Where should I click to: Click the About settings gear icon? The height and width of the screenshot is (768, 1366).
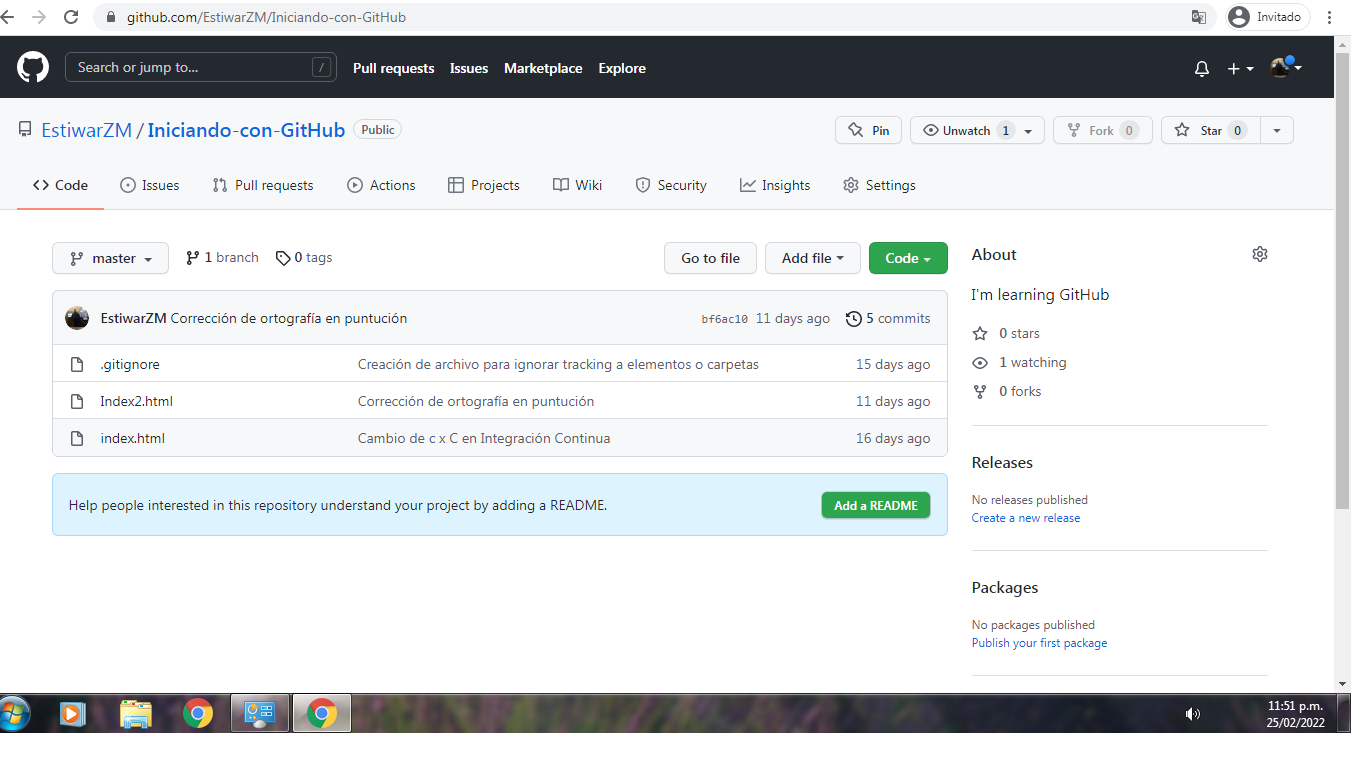[x=1260, y=254]
